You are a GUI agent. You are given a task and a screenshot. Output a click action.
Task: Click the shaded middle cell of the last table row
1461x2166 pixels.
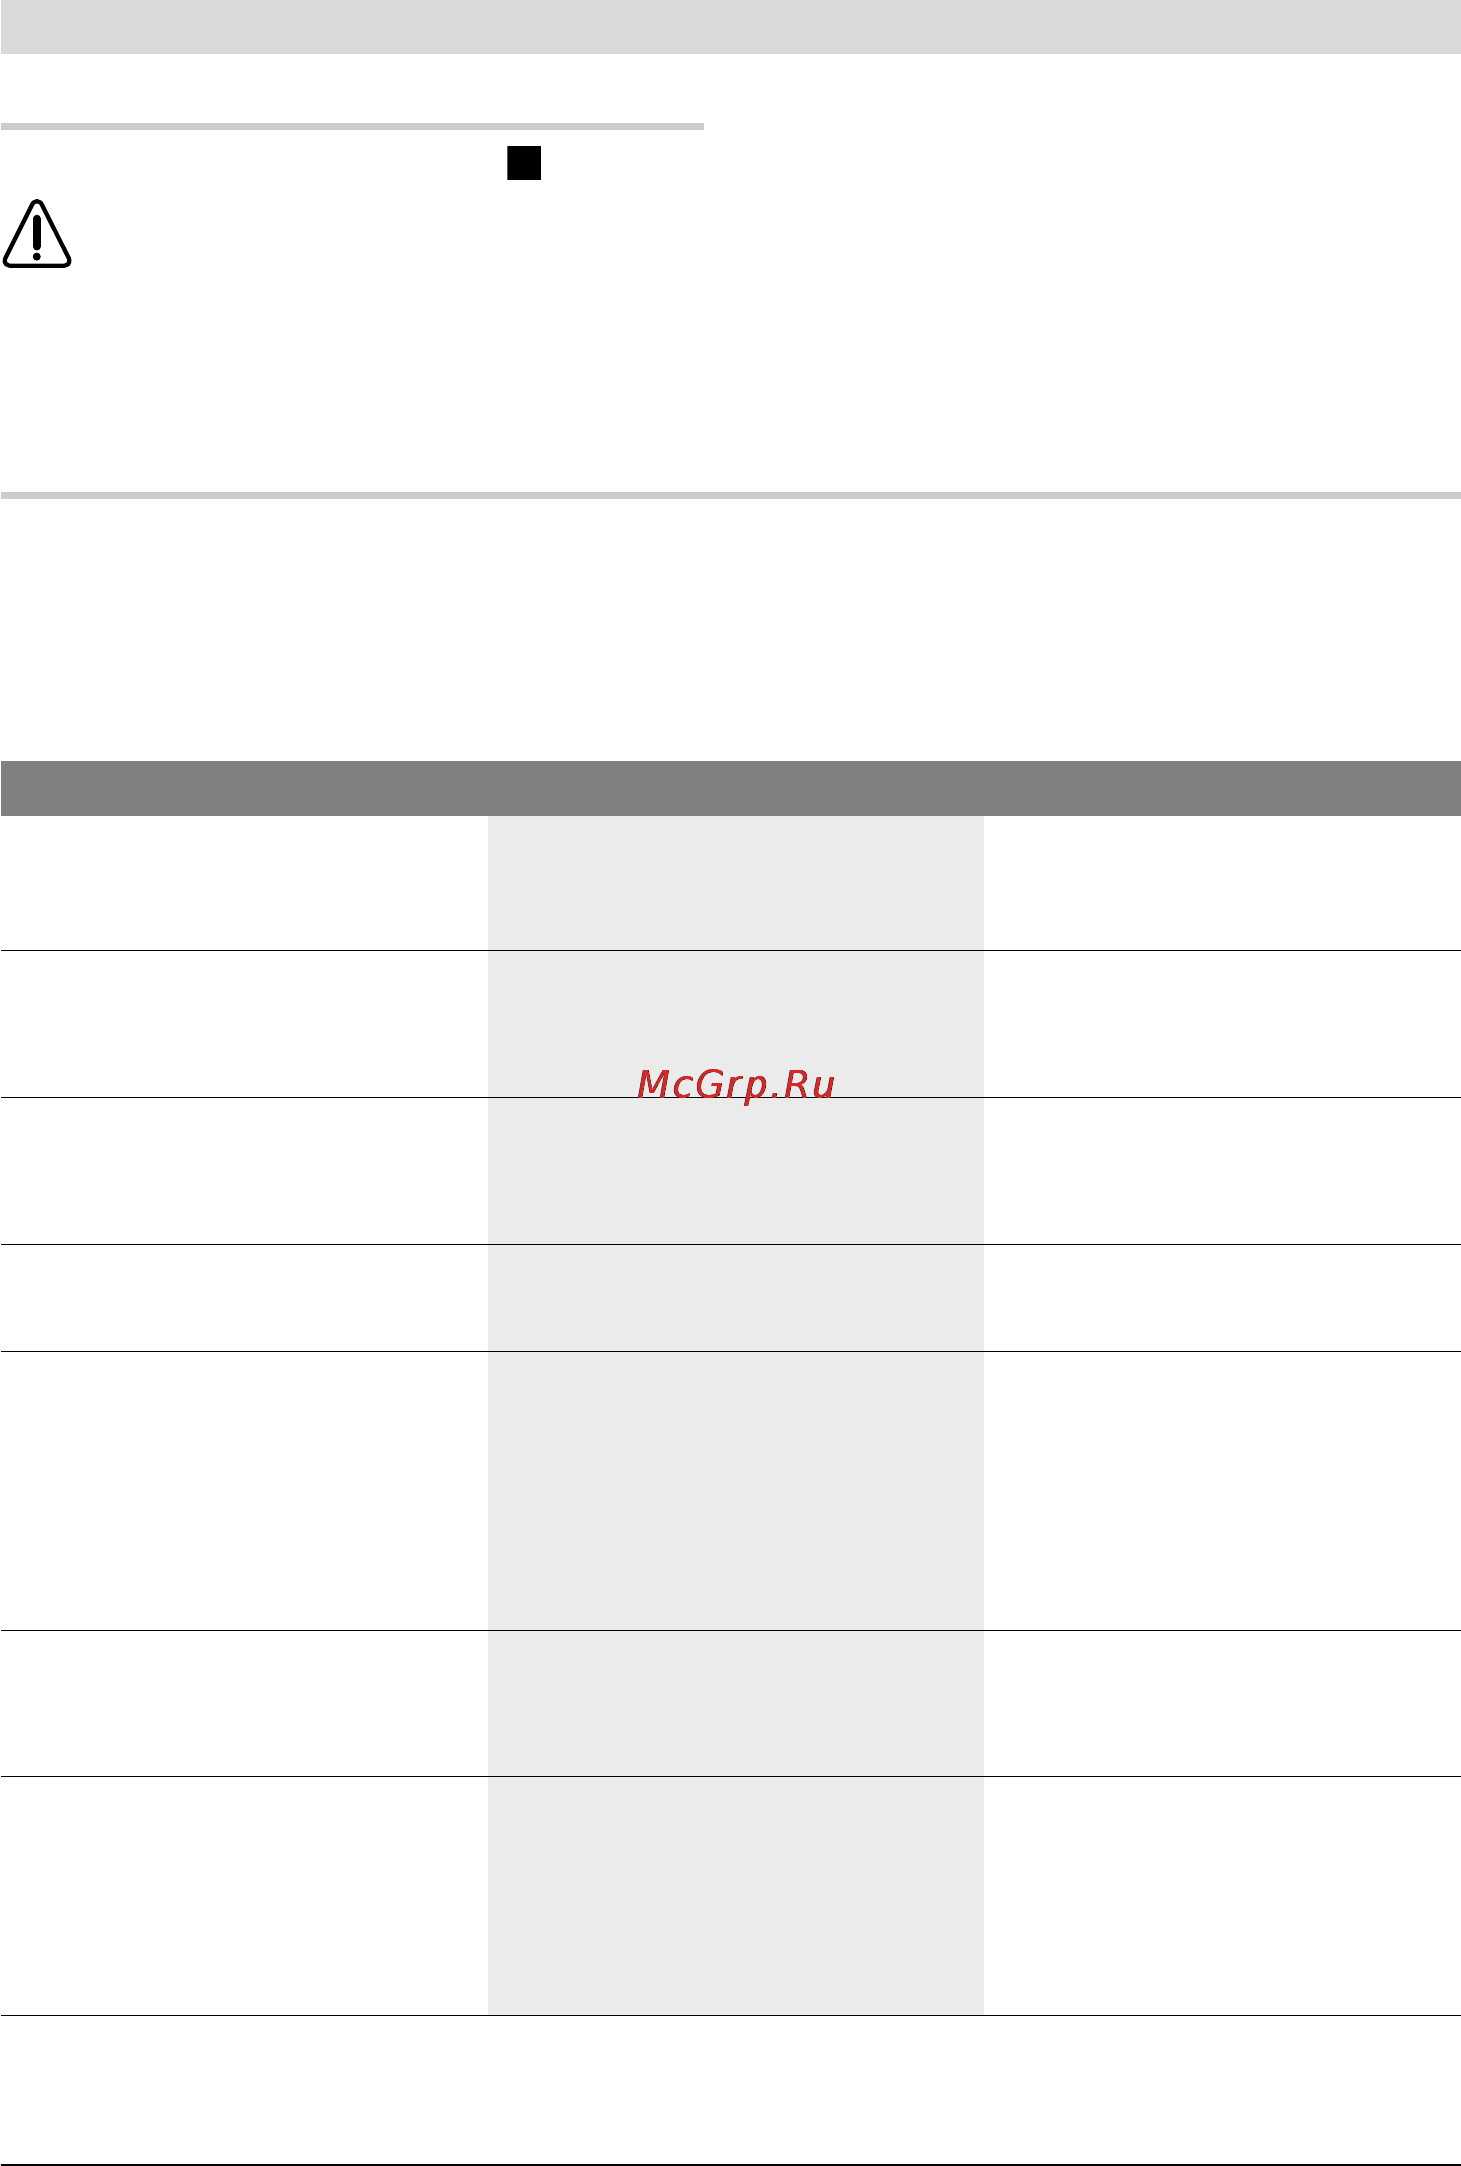click(736, 1896)
